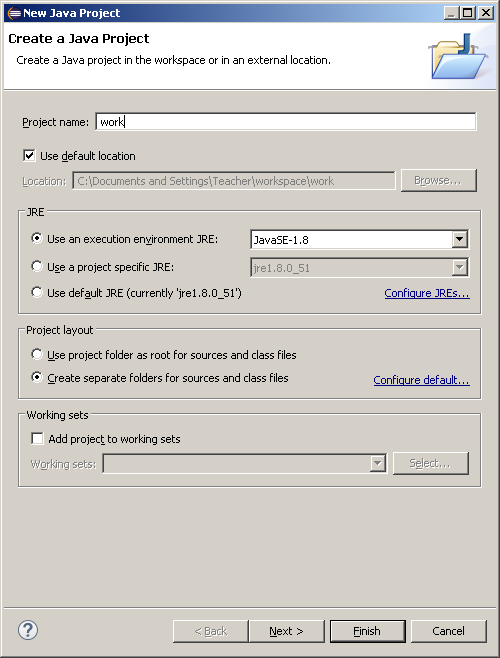Enable Add project to working sets

[37, 439]
